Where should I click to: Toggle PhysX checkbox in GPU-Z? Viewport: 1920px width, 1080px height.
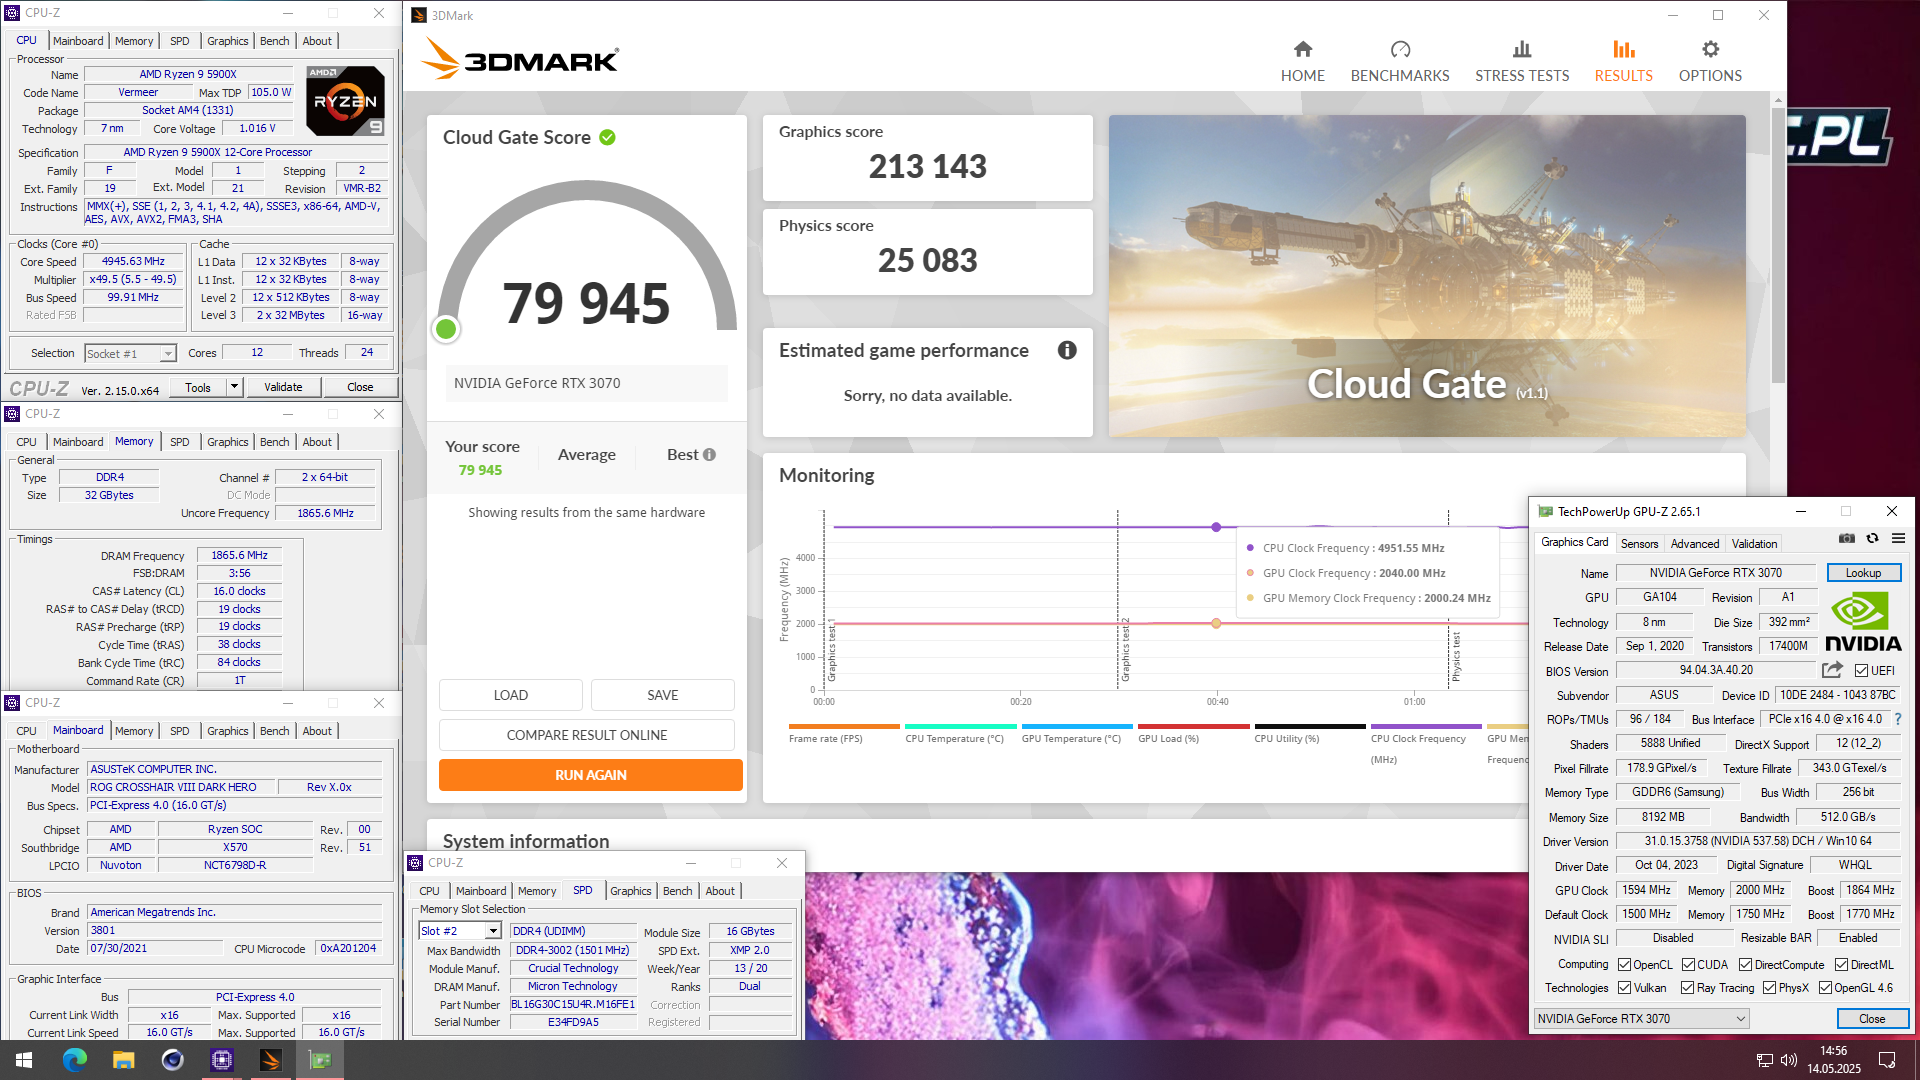tap(1769, 988)
